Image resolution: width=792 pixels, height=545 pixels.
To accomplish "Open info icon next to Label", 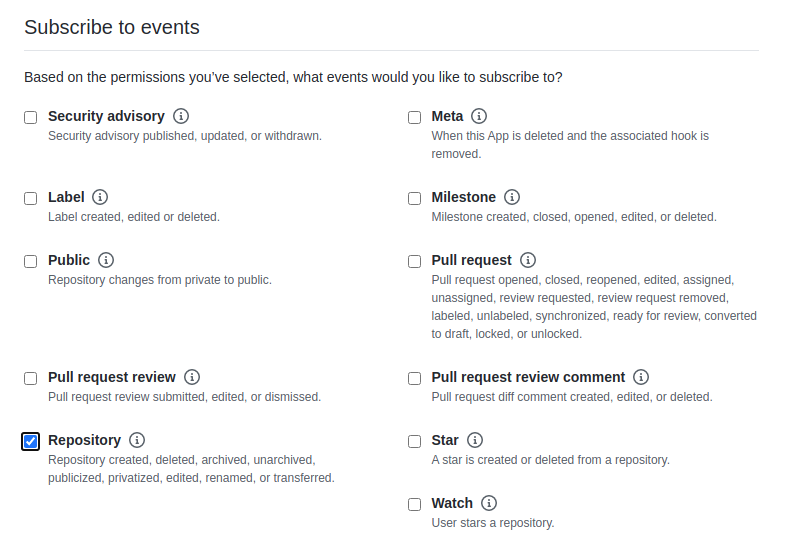I will click(x=100, y=197).
